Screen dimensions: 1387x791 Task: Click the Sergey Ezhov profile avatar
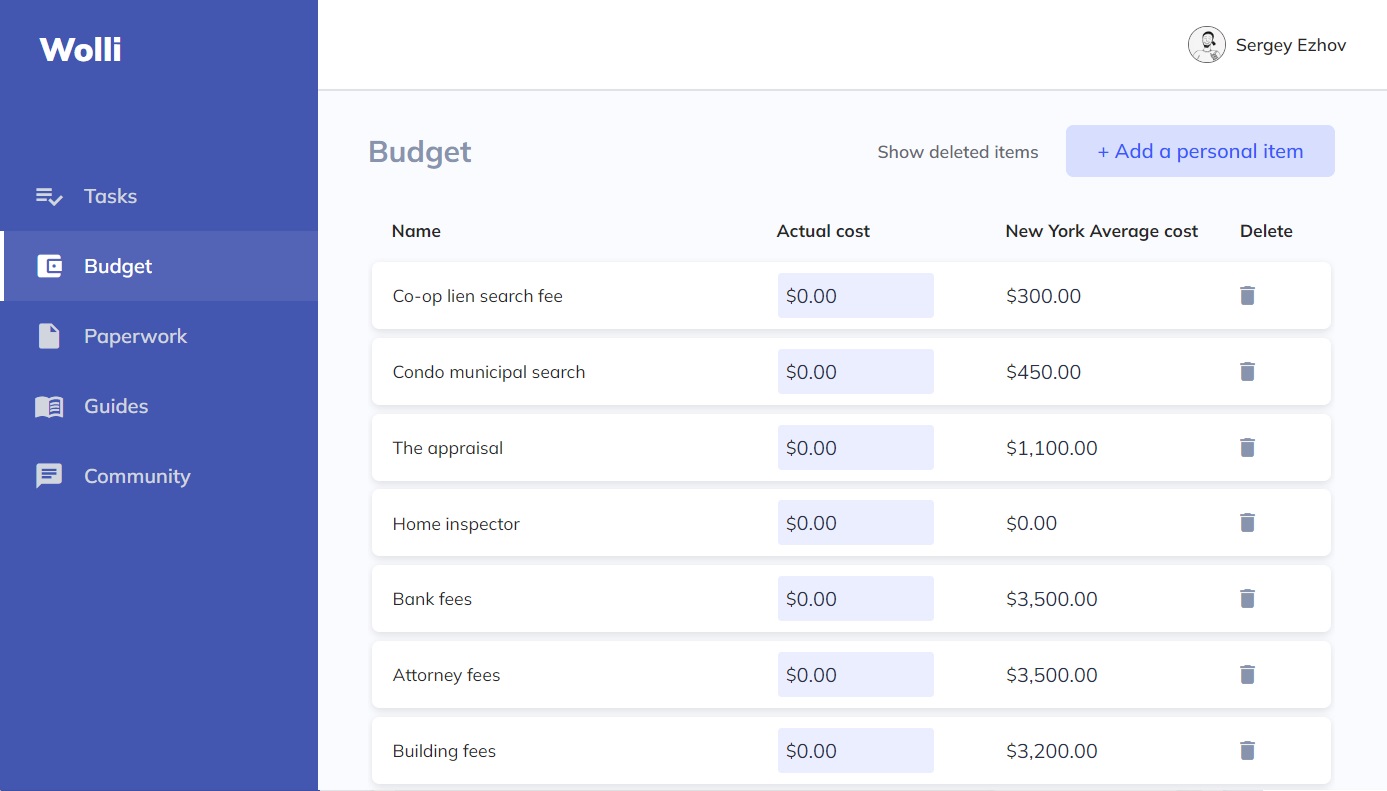(1207, 45)
